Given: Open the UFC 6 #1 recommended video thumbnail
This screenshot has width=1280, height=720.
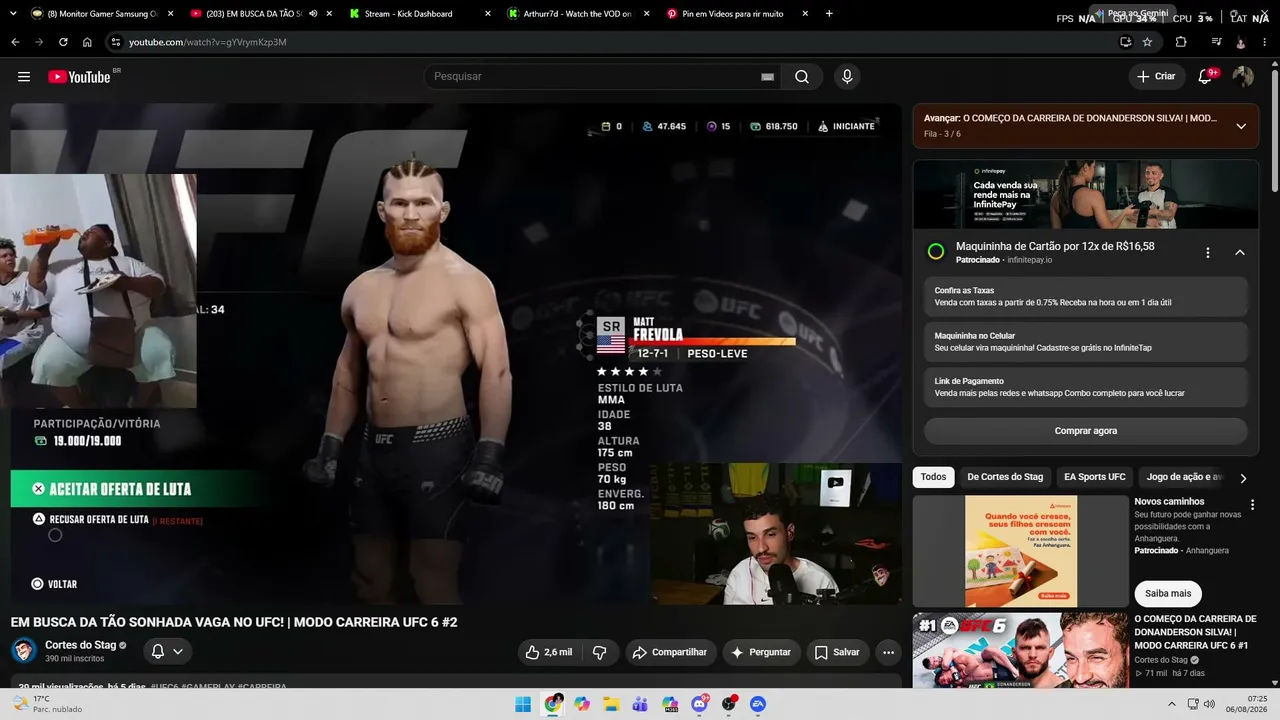Looking at the screenshot, I should click(1020, 650).
